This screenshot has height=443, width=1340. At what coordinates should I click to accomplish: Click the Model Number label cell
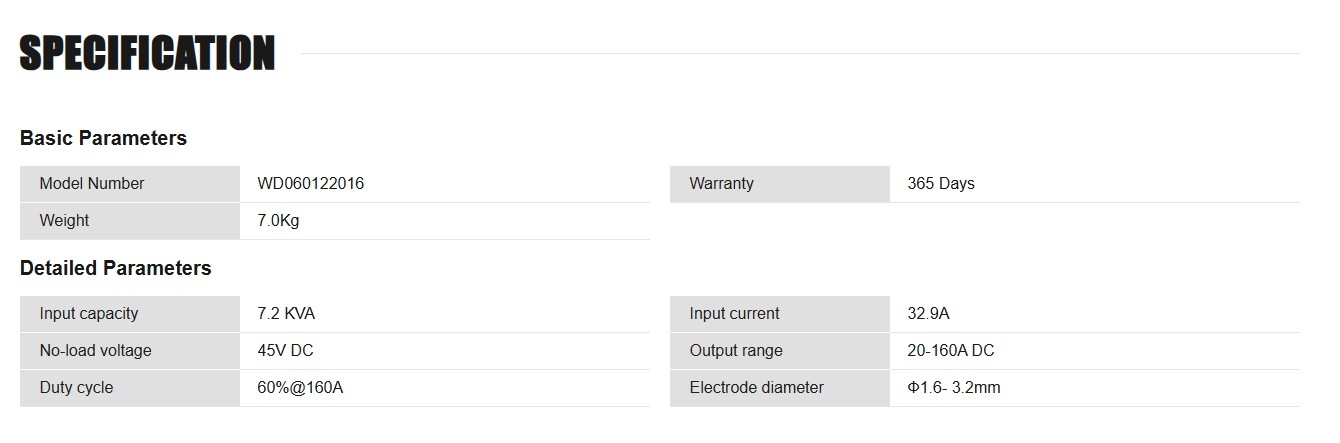coord(130,184)
